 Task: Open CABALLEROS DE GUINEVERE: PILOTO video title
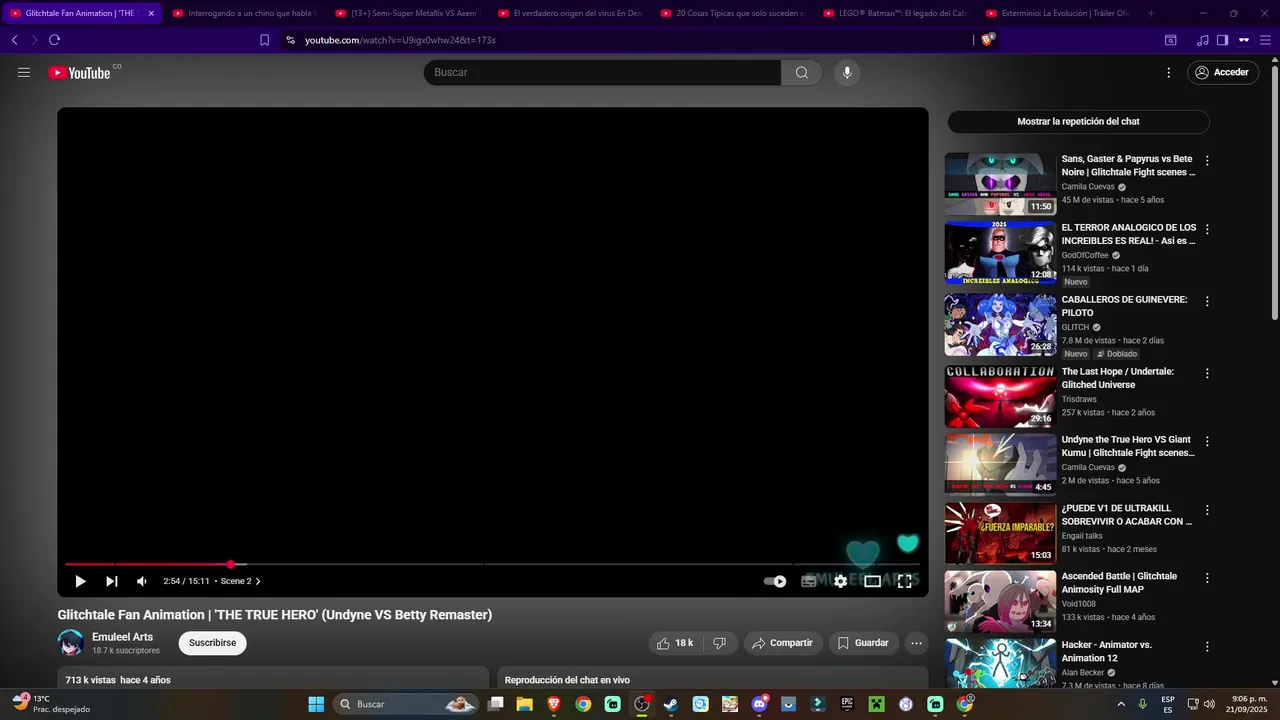[x=1124, y=306]
